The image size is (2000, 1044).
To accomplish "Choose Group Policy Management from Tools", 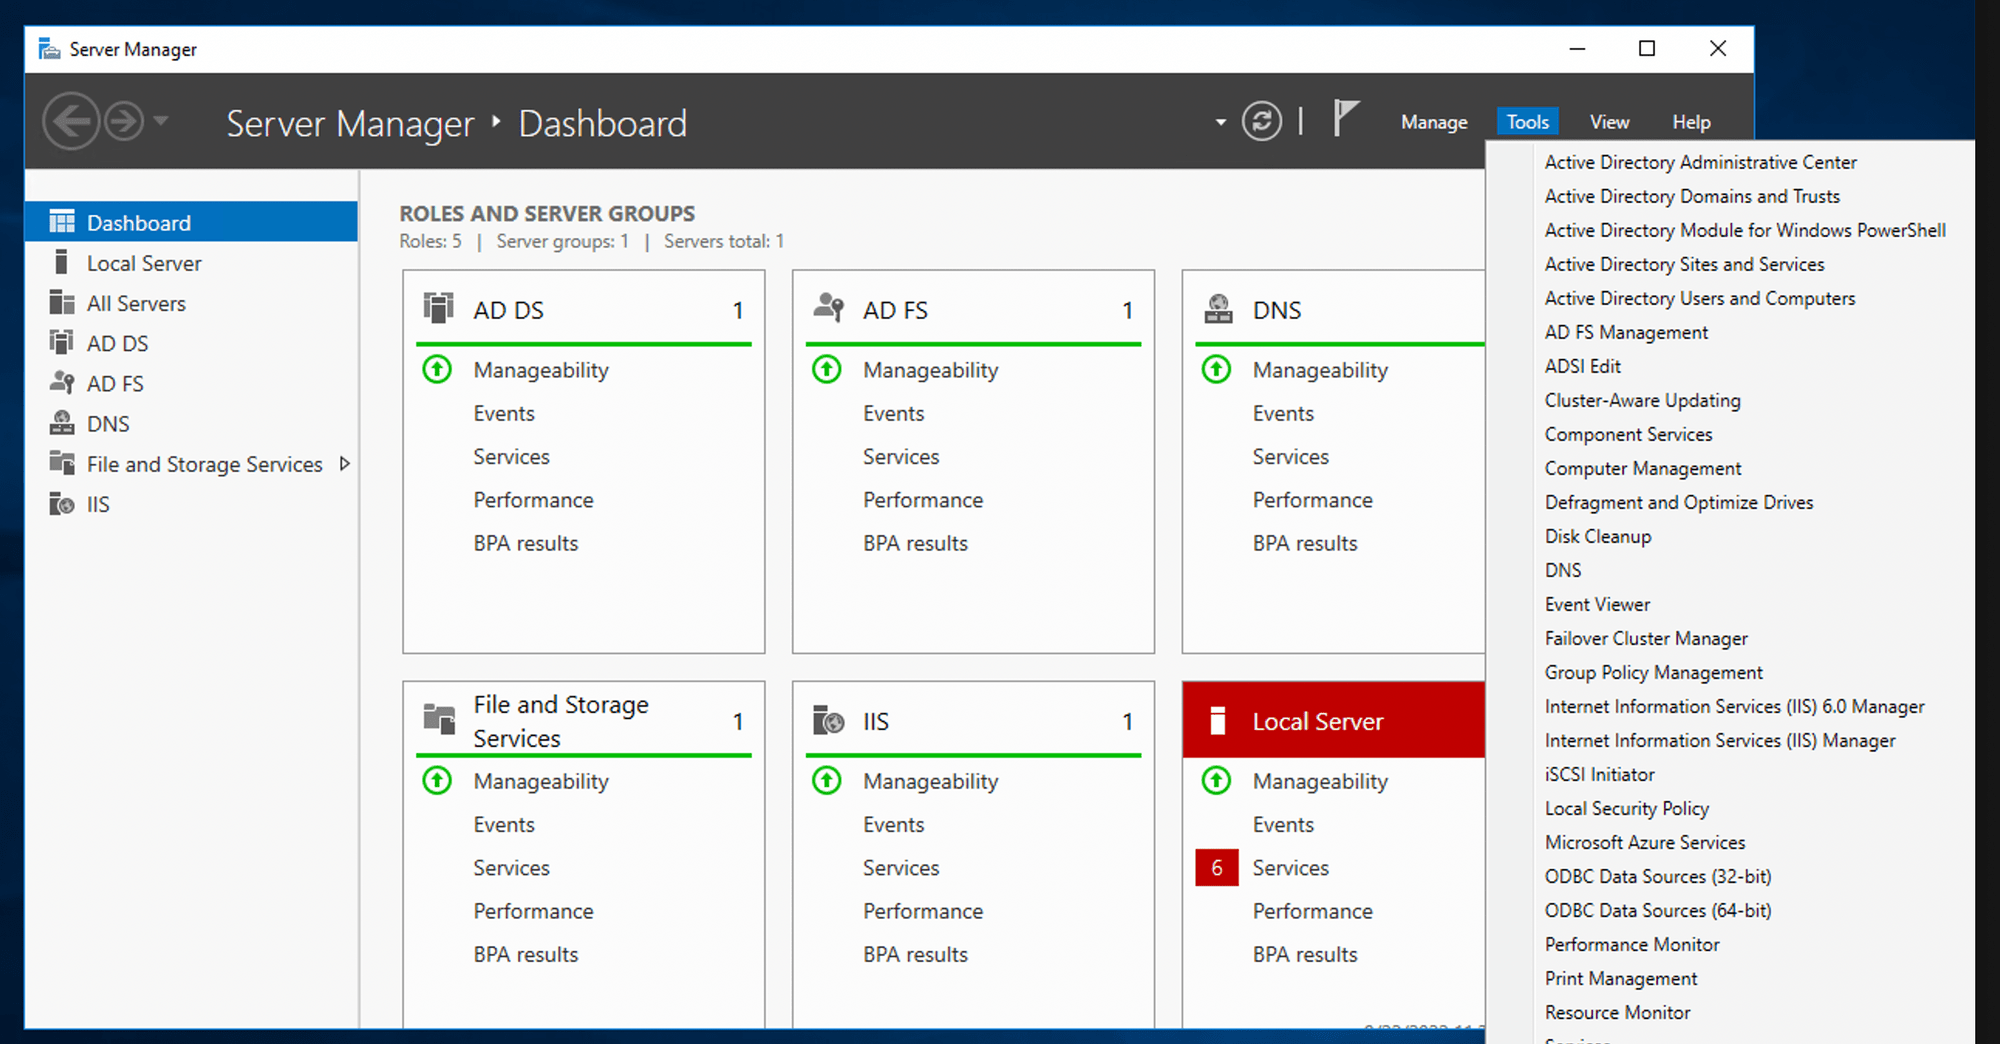I will click(1653, 672).
